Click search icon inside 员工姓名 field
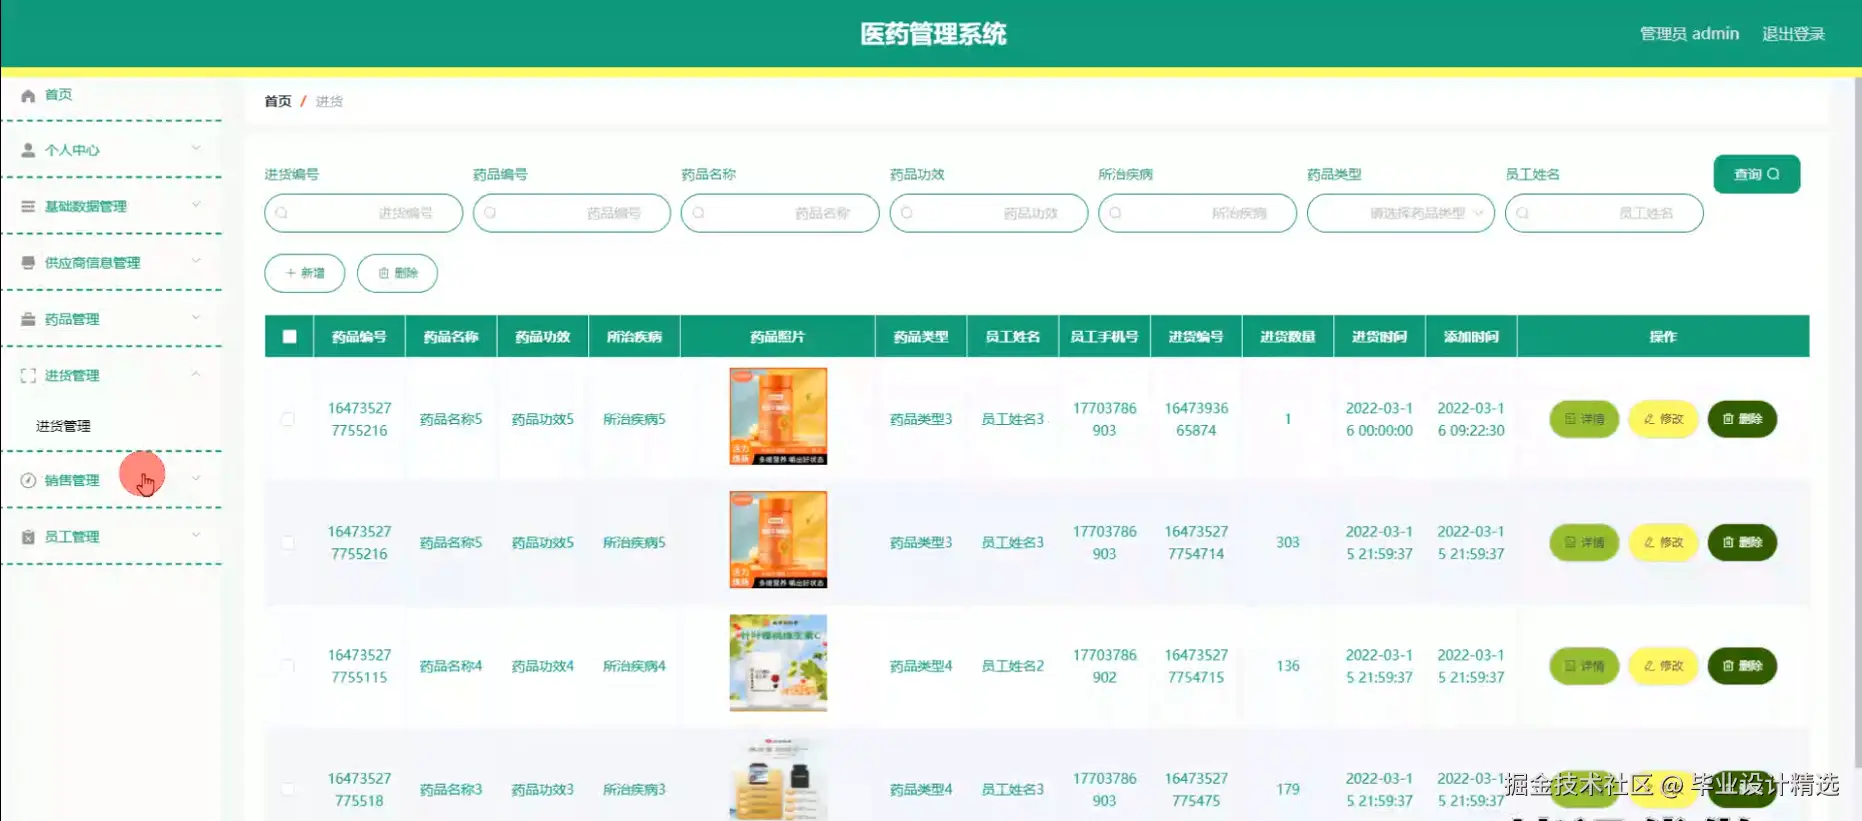Image resolution: width=1862 pixels, height=821 pixels. coord(1522,213)
